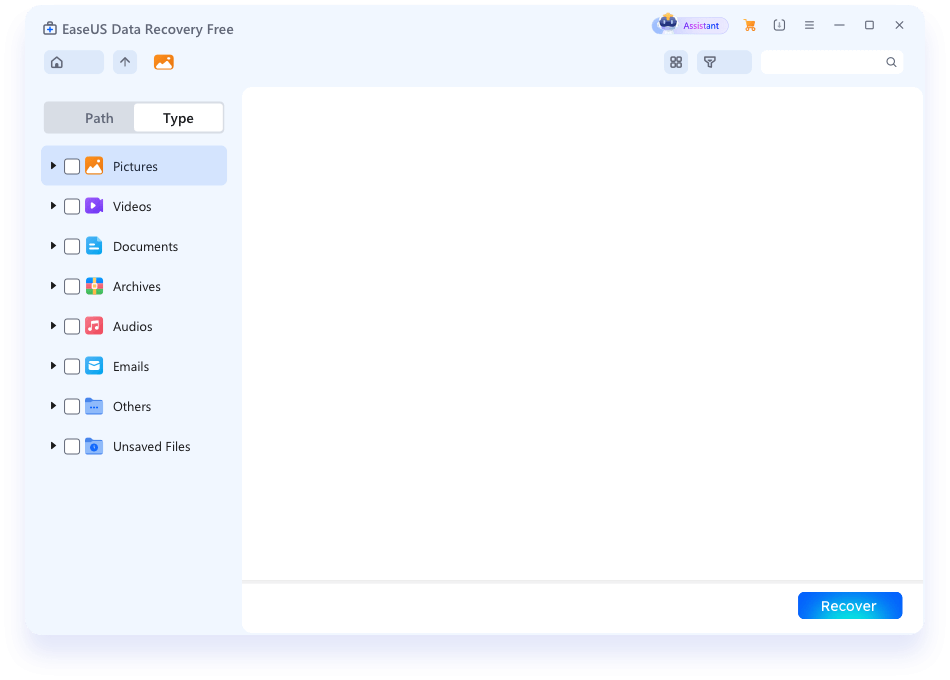Check the Unsaved Files checkbox
Viewport: 950px width, 680px height.
[x=72, y=446]
